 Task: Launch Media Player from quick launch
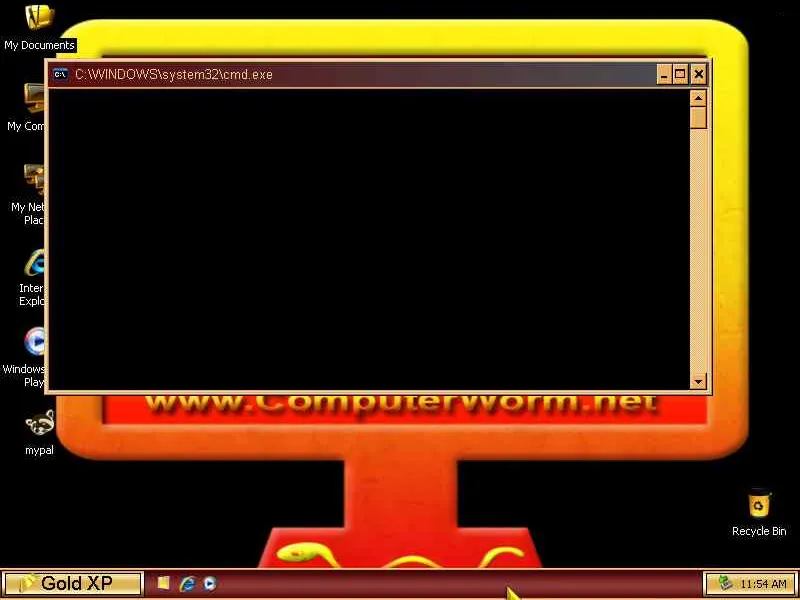(210, 584)
